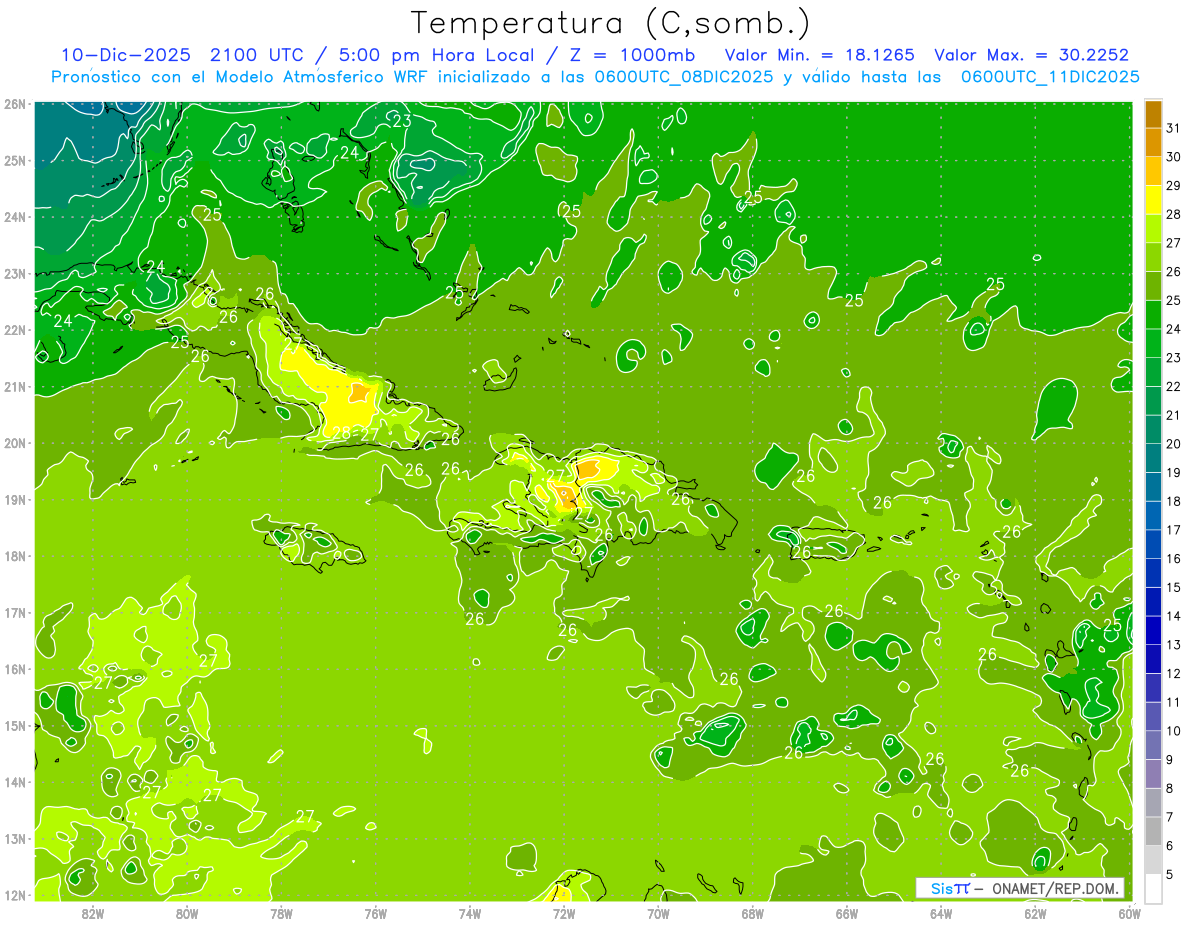Click the 60W longitude axis label

(1130, 912)
